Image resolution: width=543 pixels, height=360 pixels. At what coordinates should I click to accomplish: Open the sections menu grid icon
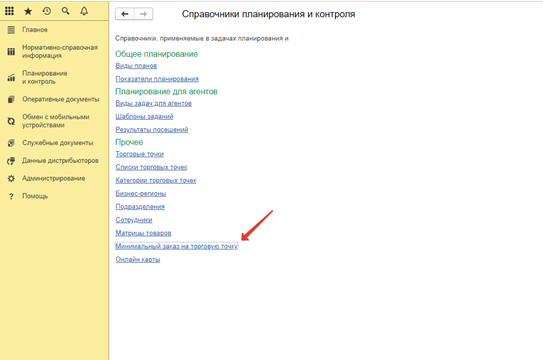pos(9,11)
